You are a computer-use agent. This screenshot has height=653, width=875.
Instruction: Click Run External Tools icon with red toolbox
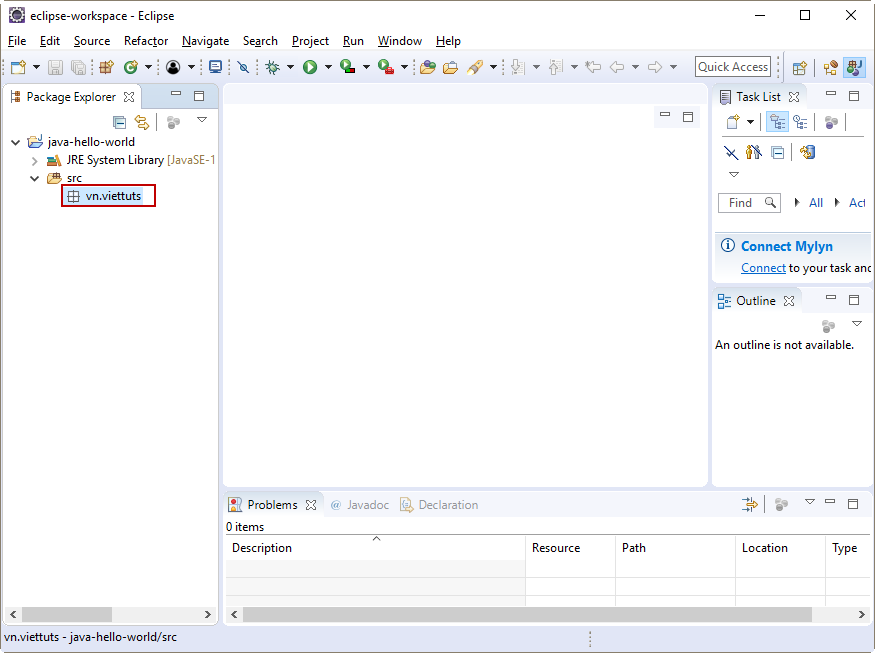point(386,68)
